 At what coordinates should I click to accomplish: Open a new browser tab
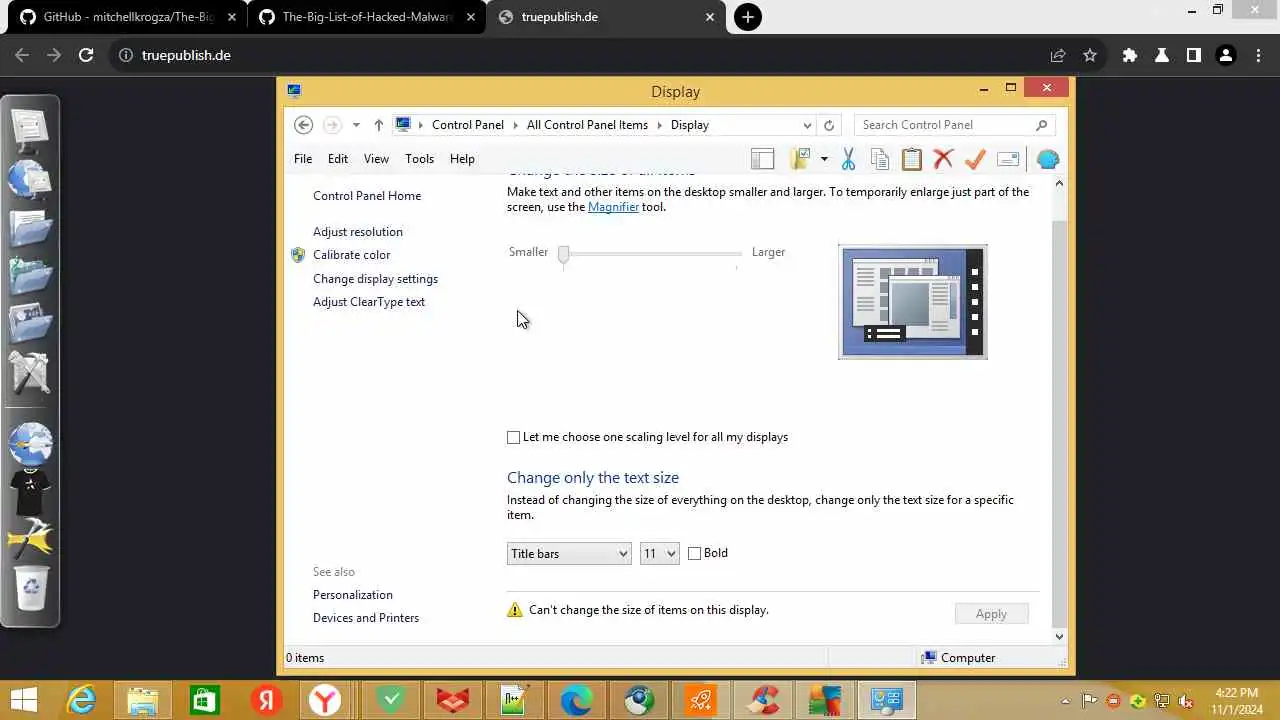pos(747,17)
